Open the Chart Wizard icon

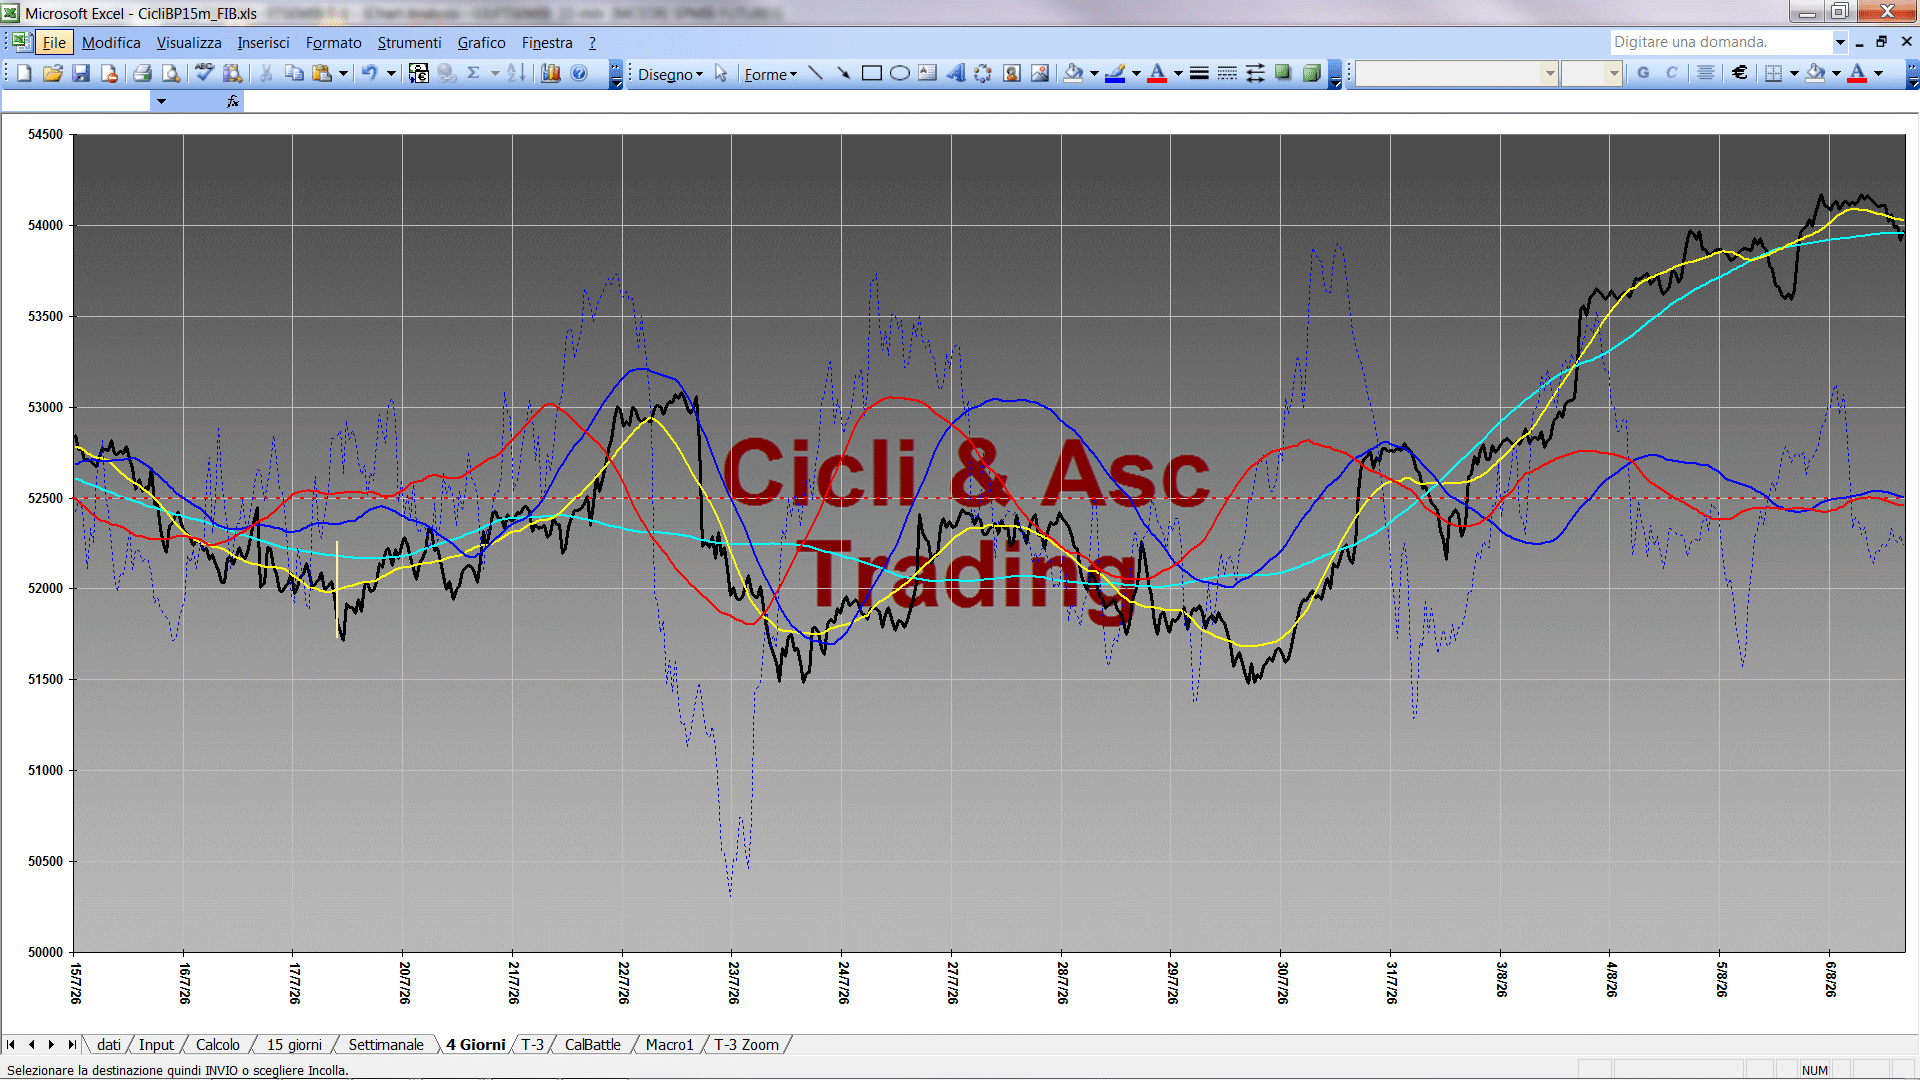[551, 73]
